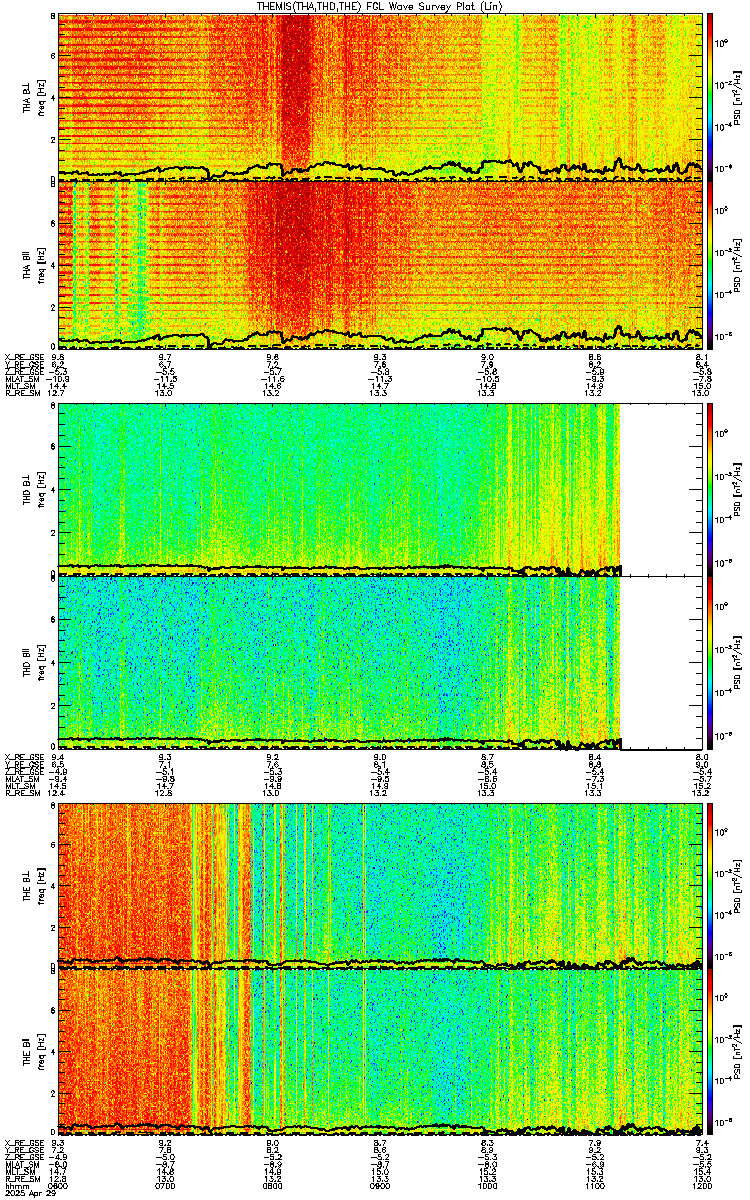Click the 0600 time tick label

click(x=59, y=1185)
